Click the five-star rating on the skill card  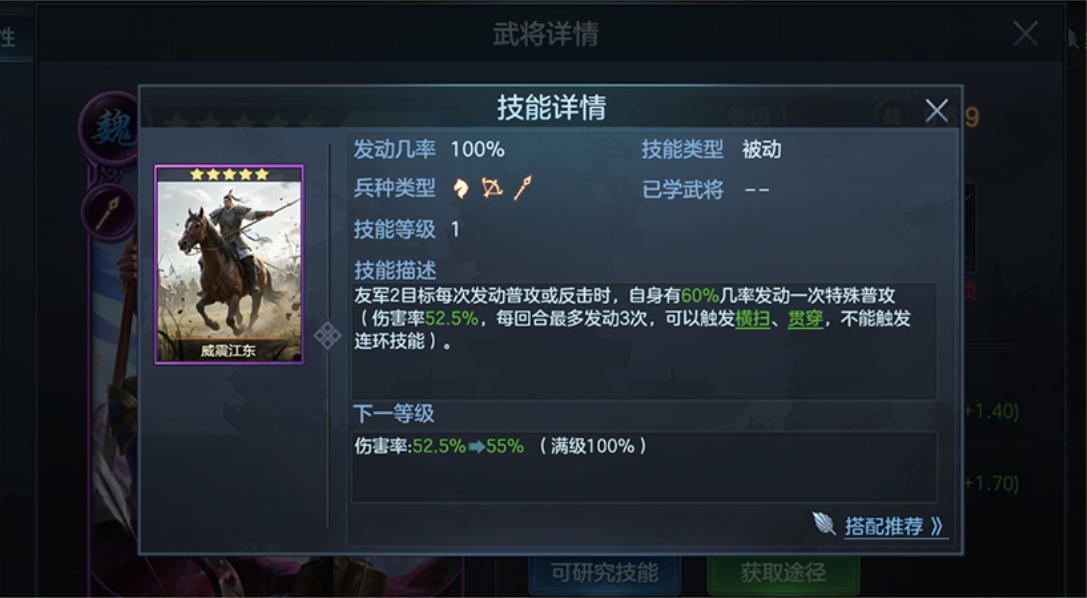tap(229, 174)
